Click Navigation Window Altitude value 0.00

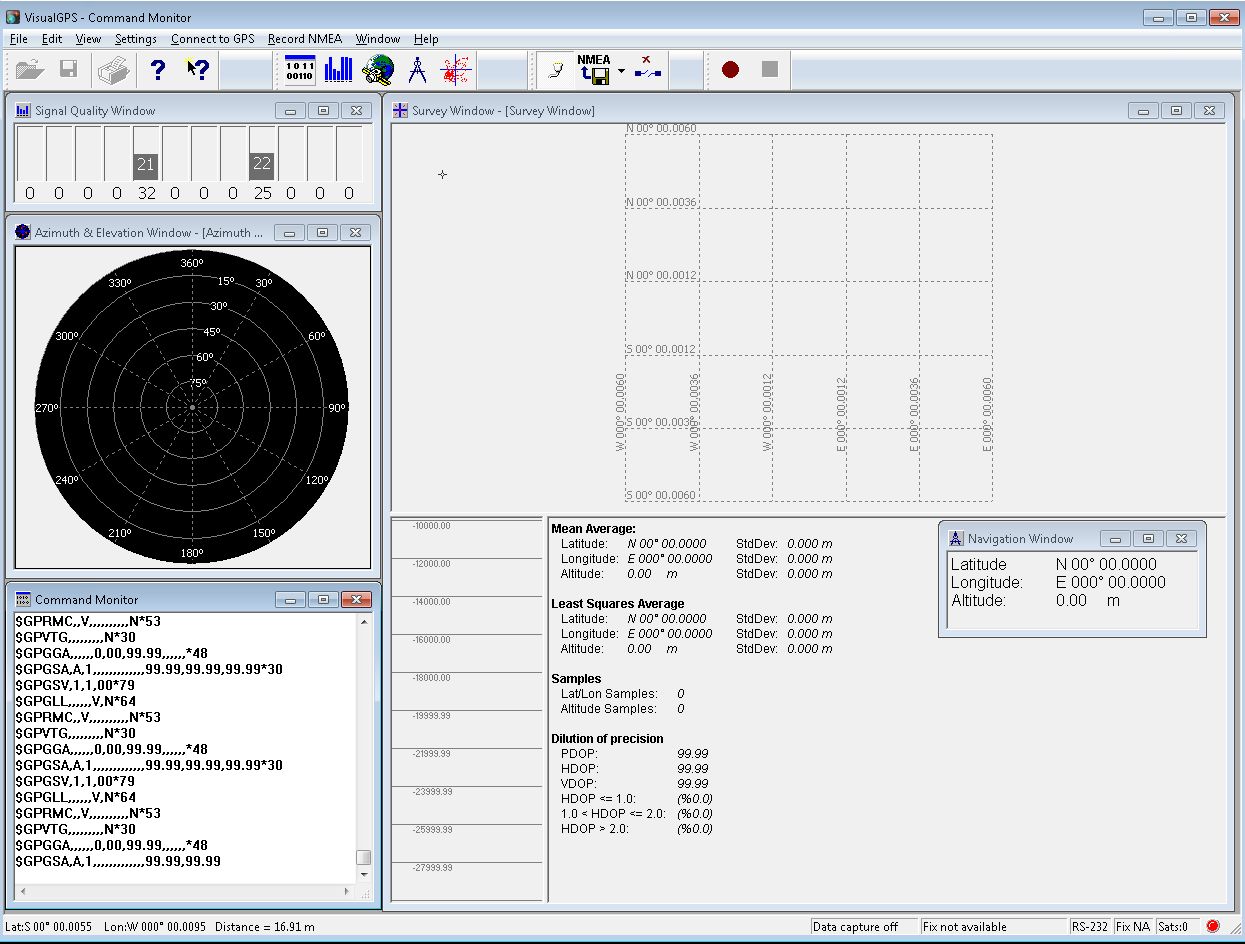click(1071, 600)
